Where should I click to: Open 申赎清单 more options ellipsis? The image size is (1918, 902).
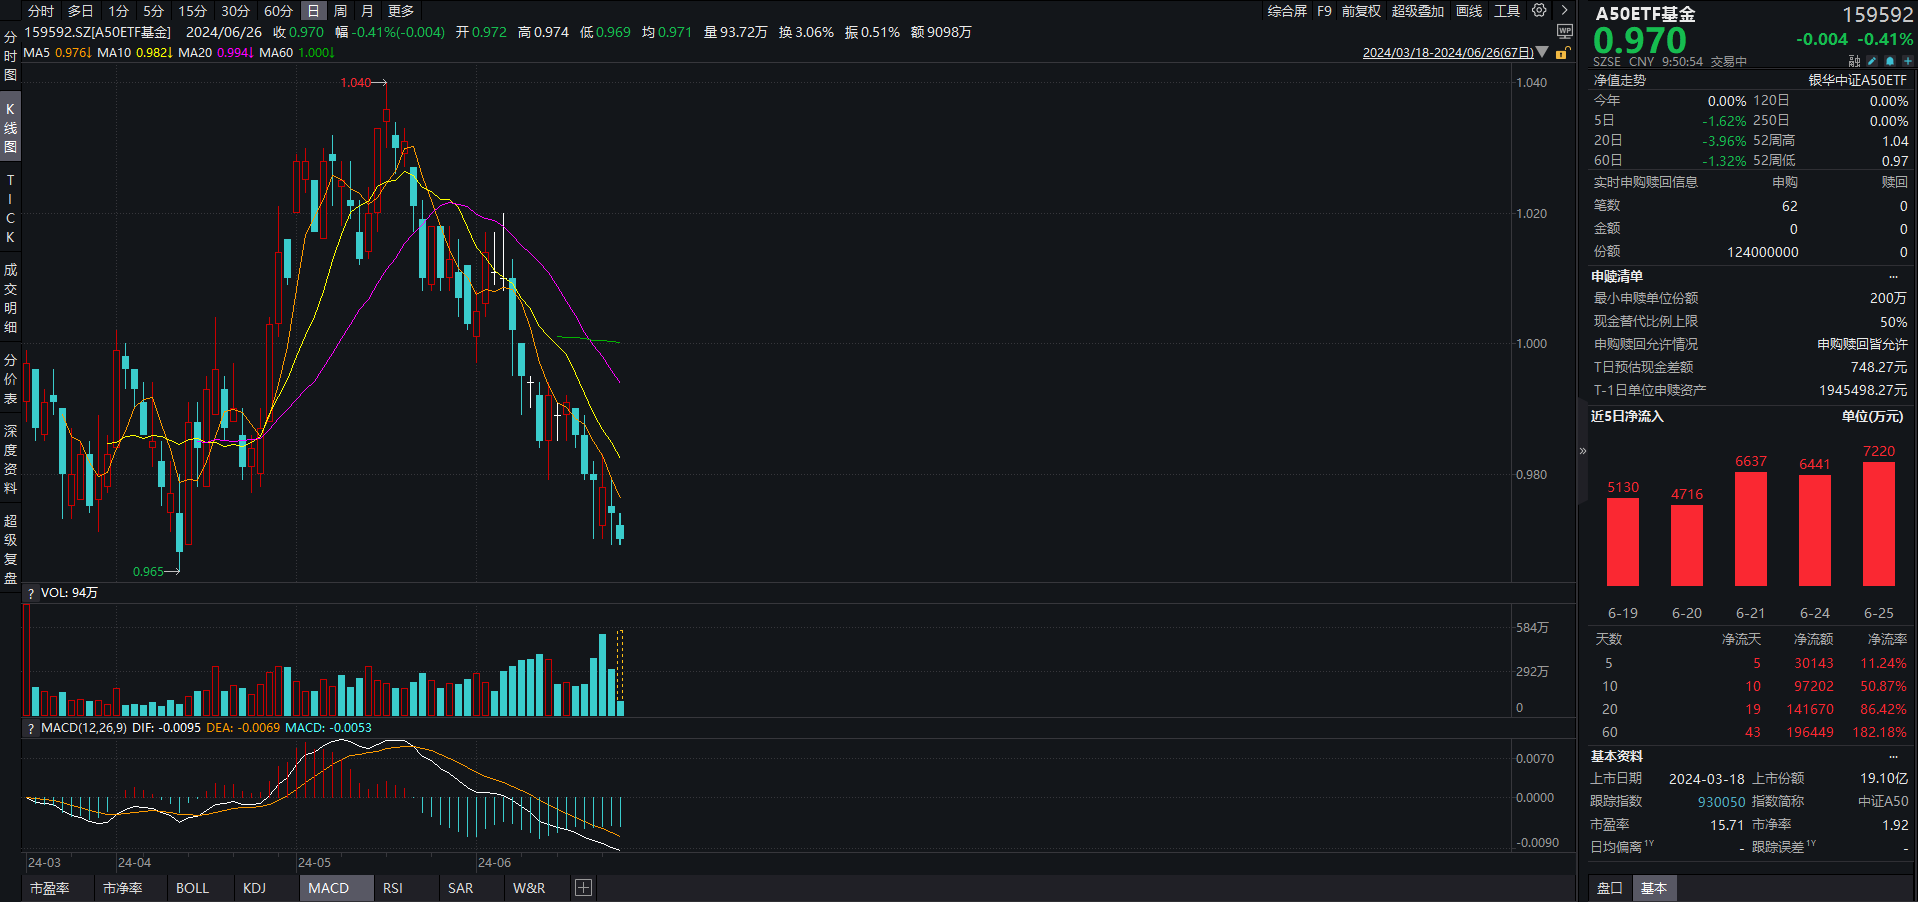point(1893,277)
